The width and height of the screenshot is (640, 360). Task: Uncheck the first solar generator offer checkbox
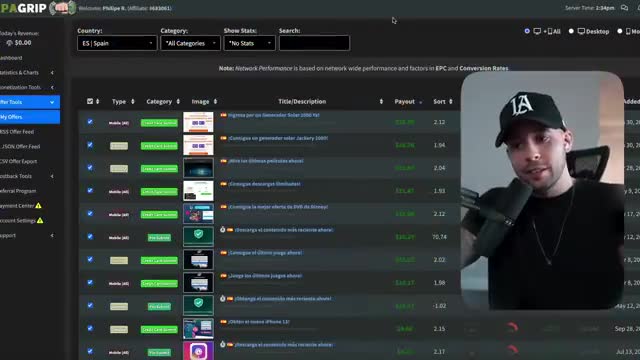[90, 122]
